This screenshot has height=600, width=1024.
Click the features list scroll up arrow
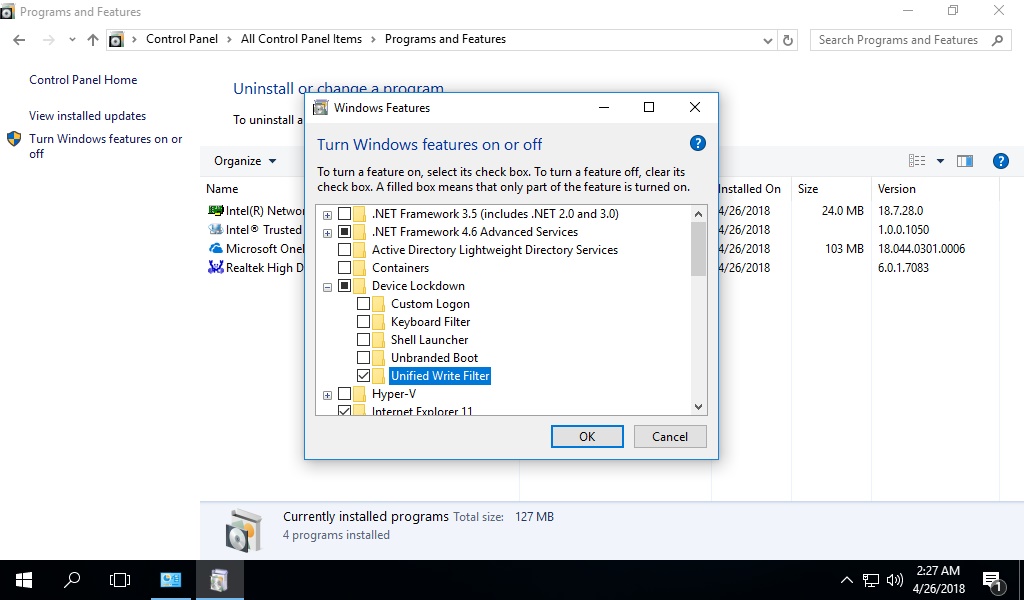point(698,213)
